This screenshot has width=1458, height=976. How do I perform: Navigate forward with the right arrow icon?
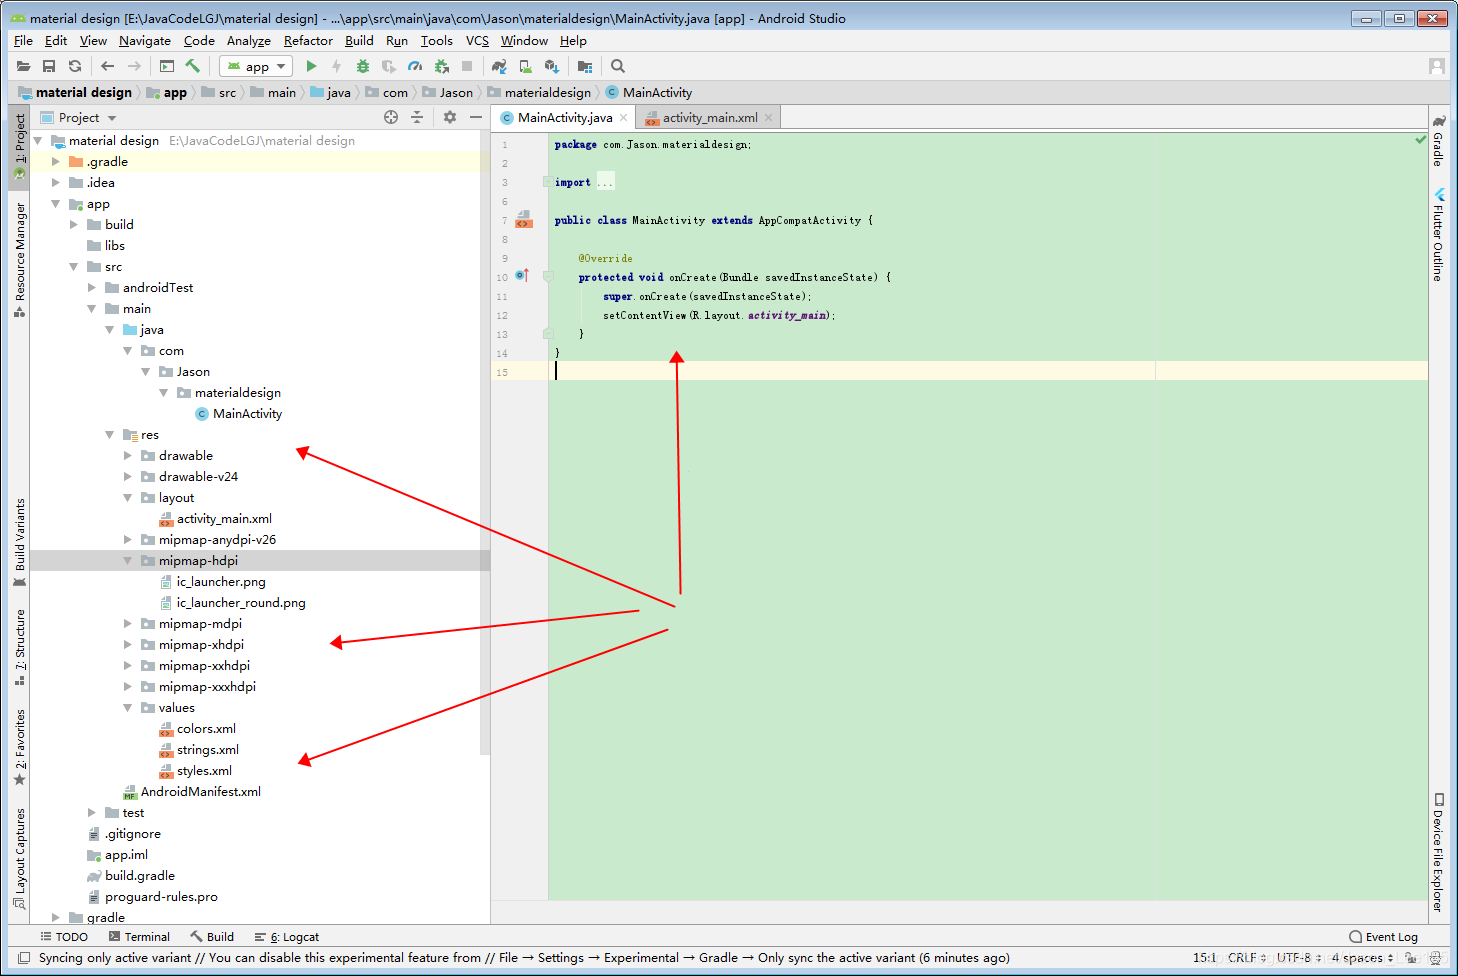coord(134,66)
